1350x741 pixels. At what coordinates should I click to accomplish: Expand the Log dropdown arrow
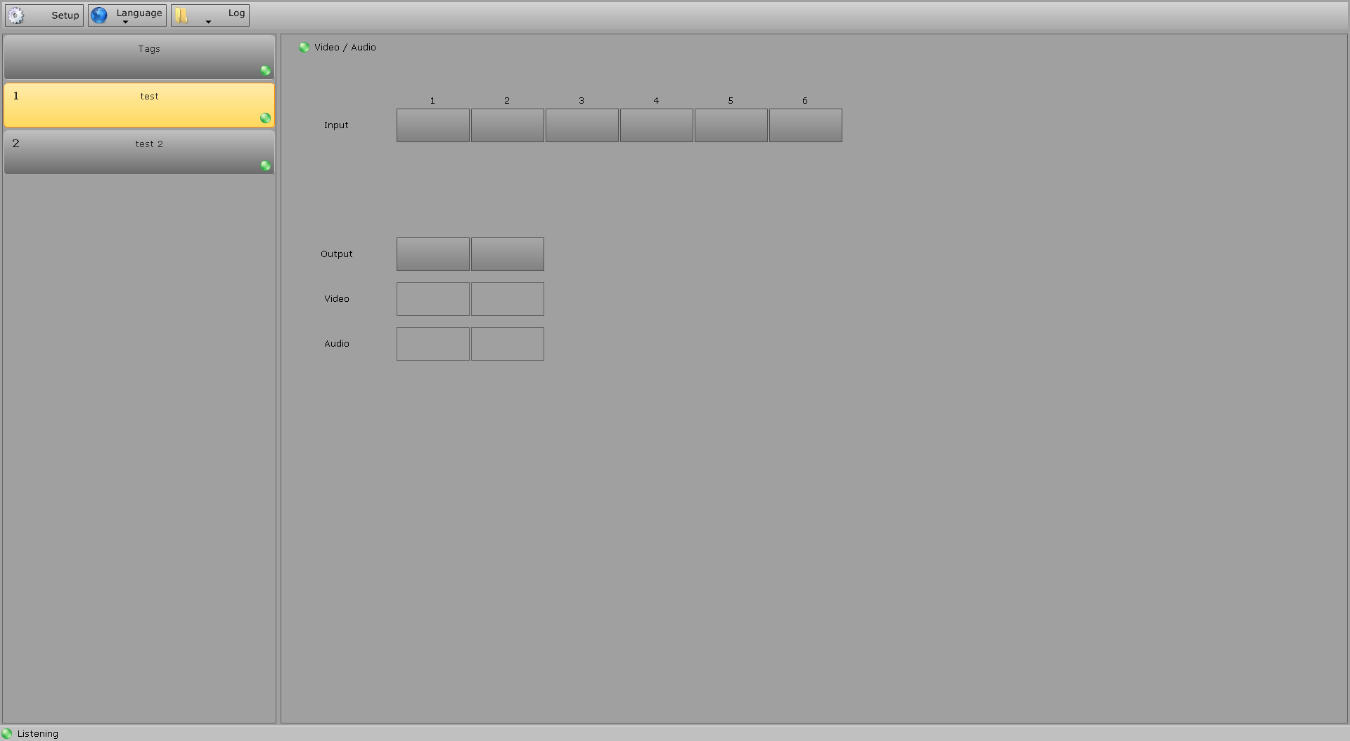tap(208, 22)
